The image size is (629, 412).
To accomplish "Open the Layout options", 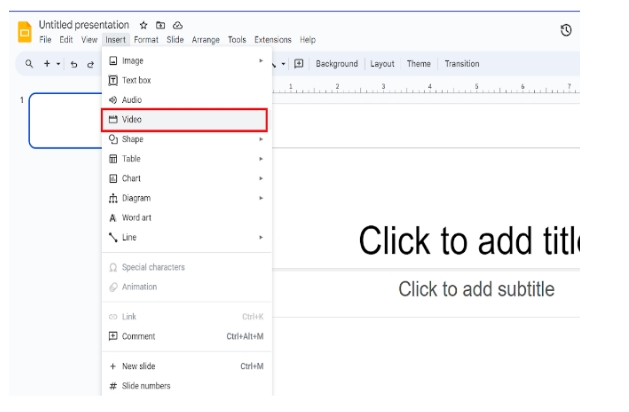I will (x=382, y=64).
